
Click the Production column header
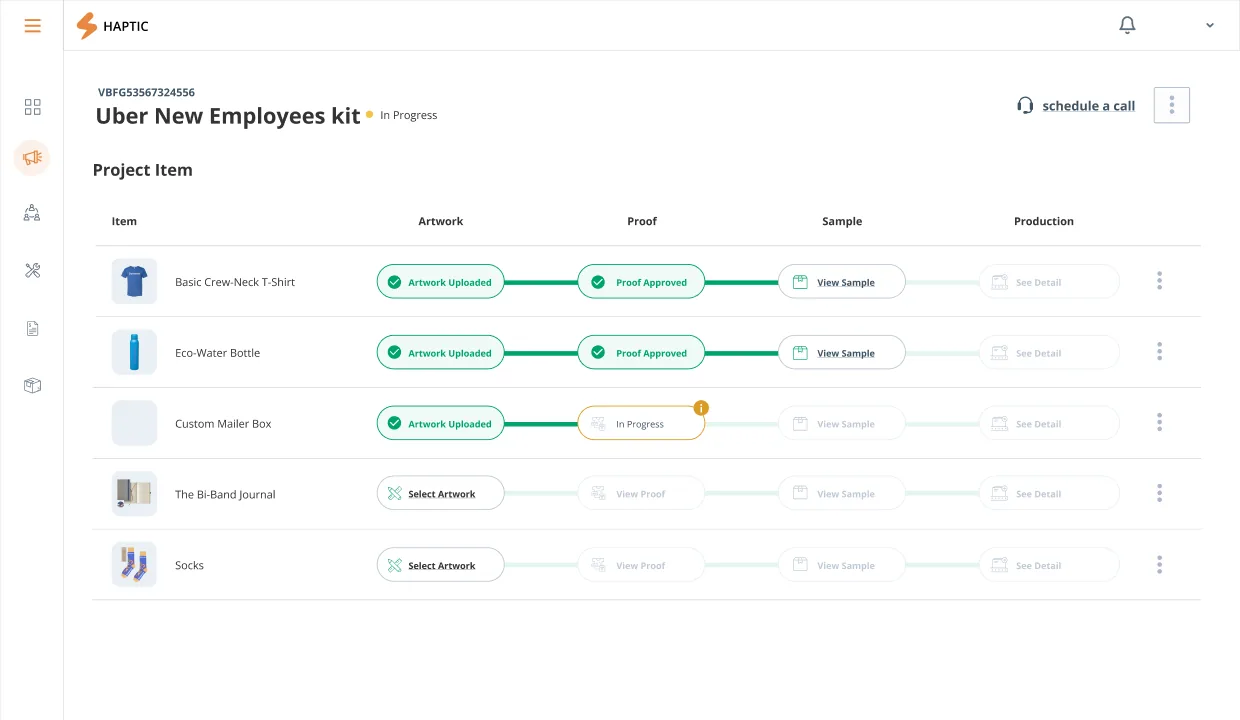1044,221
